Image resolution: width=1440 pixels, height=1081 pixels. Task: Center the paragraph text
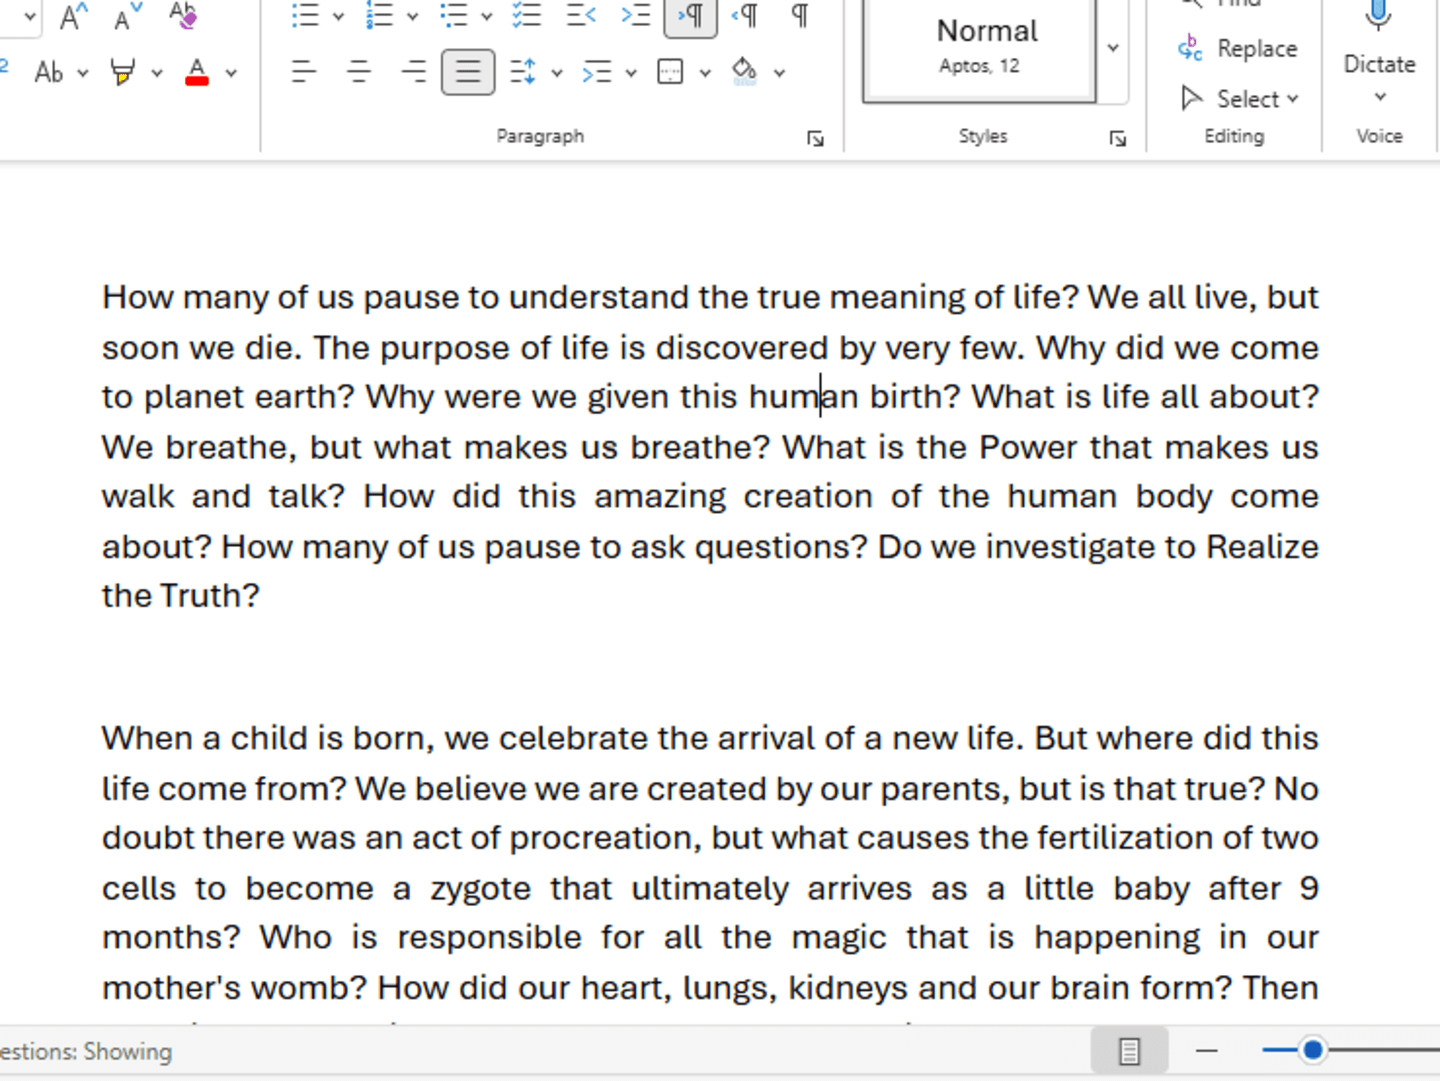click(358, 72)
